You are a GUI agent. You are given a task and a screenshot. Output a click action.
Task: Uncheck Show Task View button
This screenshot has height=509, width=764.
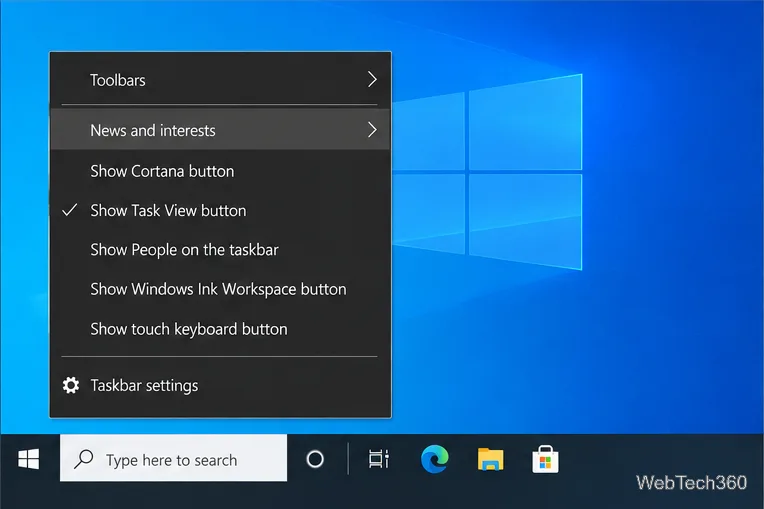tap(220, 210)
